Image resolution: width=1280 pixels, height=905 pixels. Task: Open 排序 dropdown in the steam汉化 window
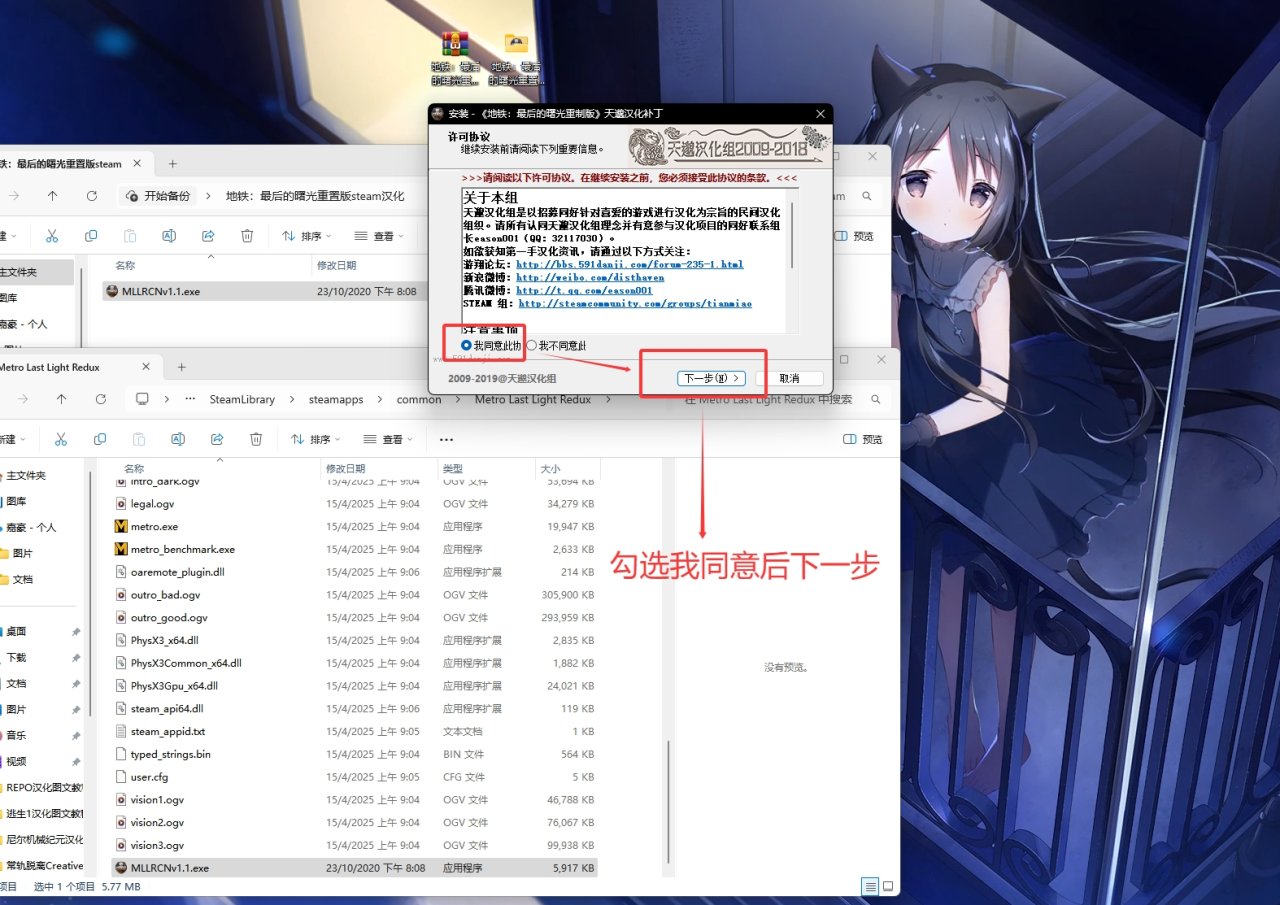pyautogui.click(x=306, y=236)
